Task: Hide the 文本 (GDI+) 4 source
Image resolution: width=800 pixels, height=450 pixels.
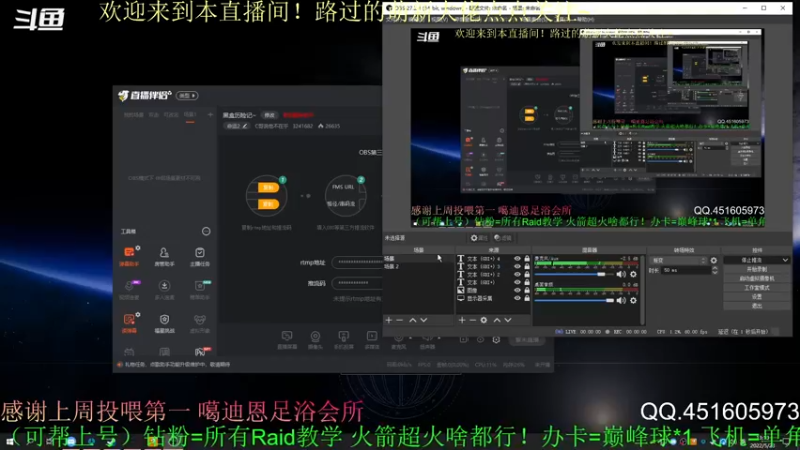Action: pyautogui.click(x=517, y=259)
